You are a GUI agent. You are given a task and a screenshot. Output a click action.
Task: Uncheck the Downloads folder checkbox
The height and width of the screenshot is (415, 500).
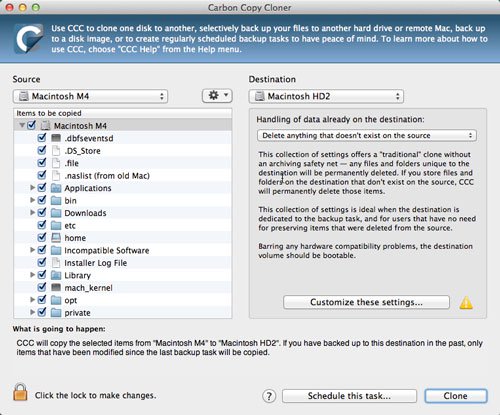(42, 212)
